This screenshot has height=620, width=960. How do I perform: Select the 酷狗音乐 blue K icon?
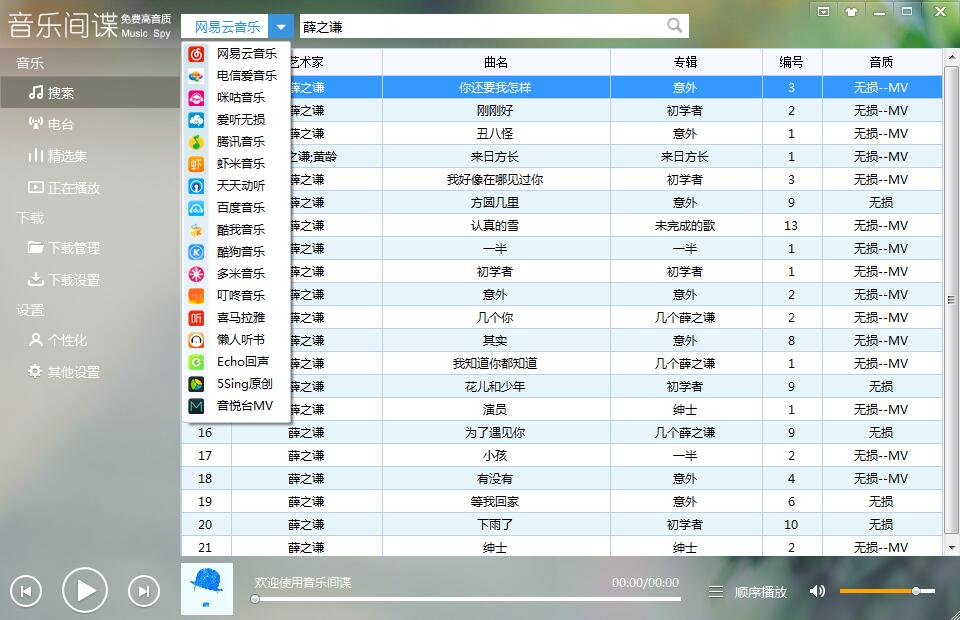point(196,252)
